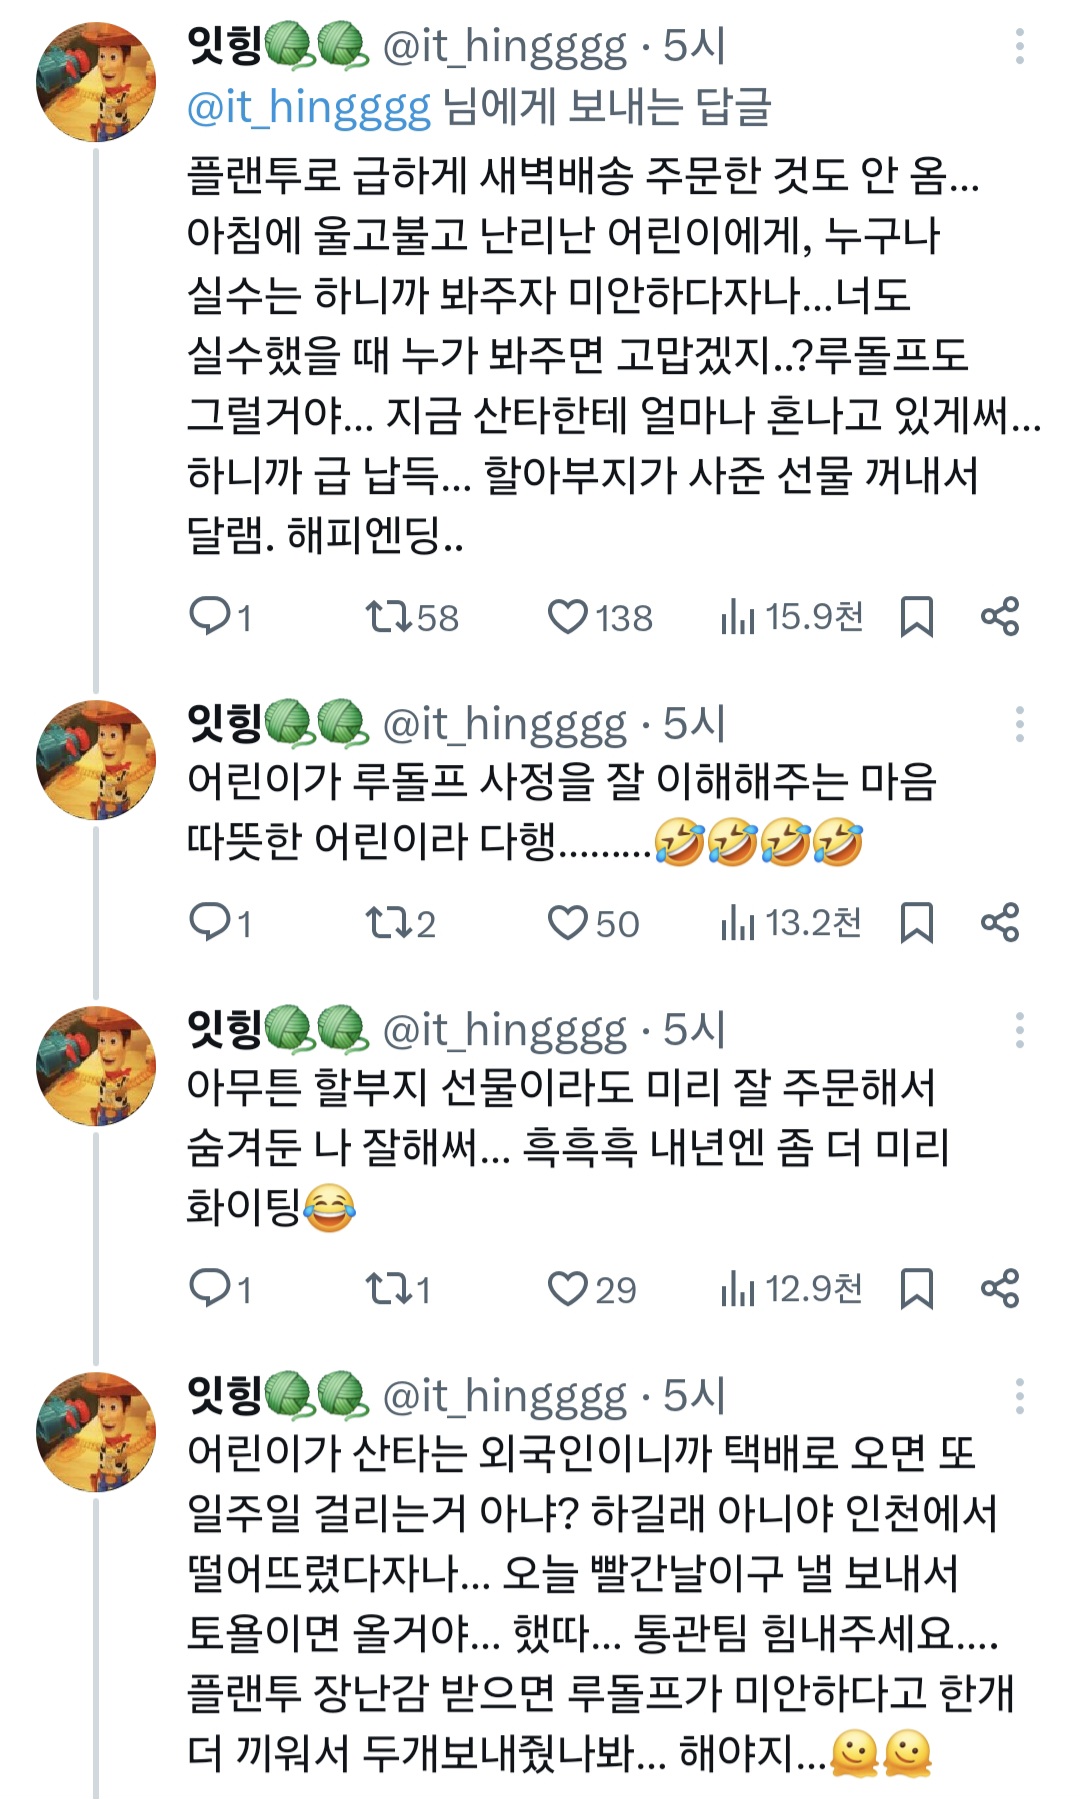Image resolution: width=1080 pixels, height=1799 pixels.
Task: Open more options for the third tweet
Action: (1019, 1030)
